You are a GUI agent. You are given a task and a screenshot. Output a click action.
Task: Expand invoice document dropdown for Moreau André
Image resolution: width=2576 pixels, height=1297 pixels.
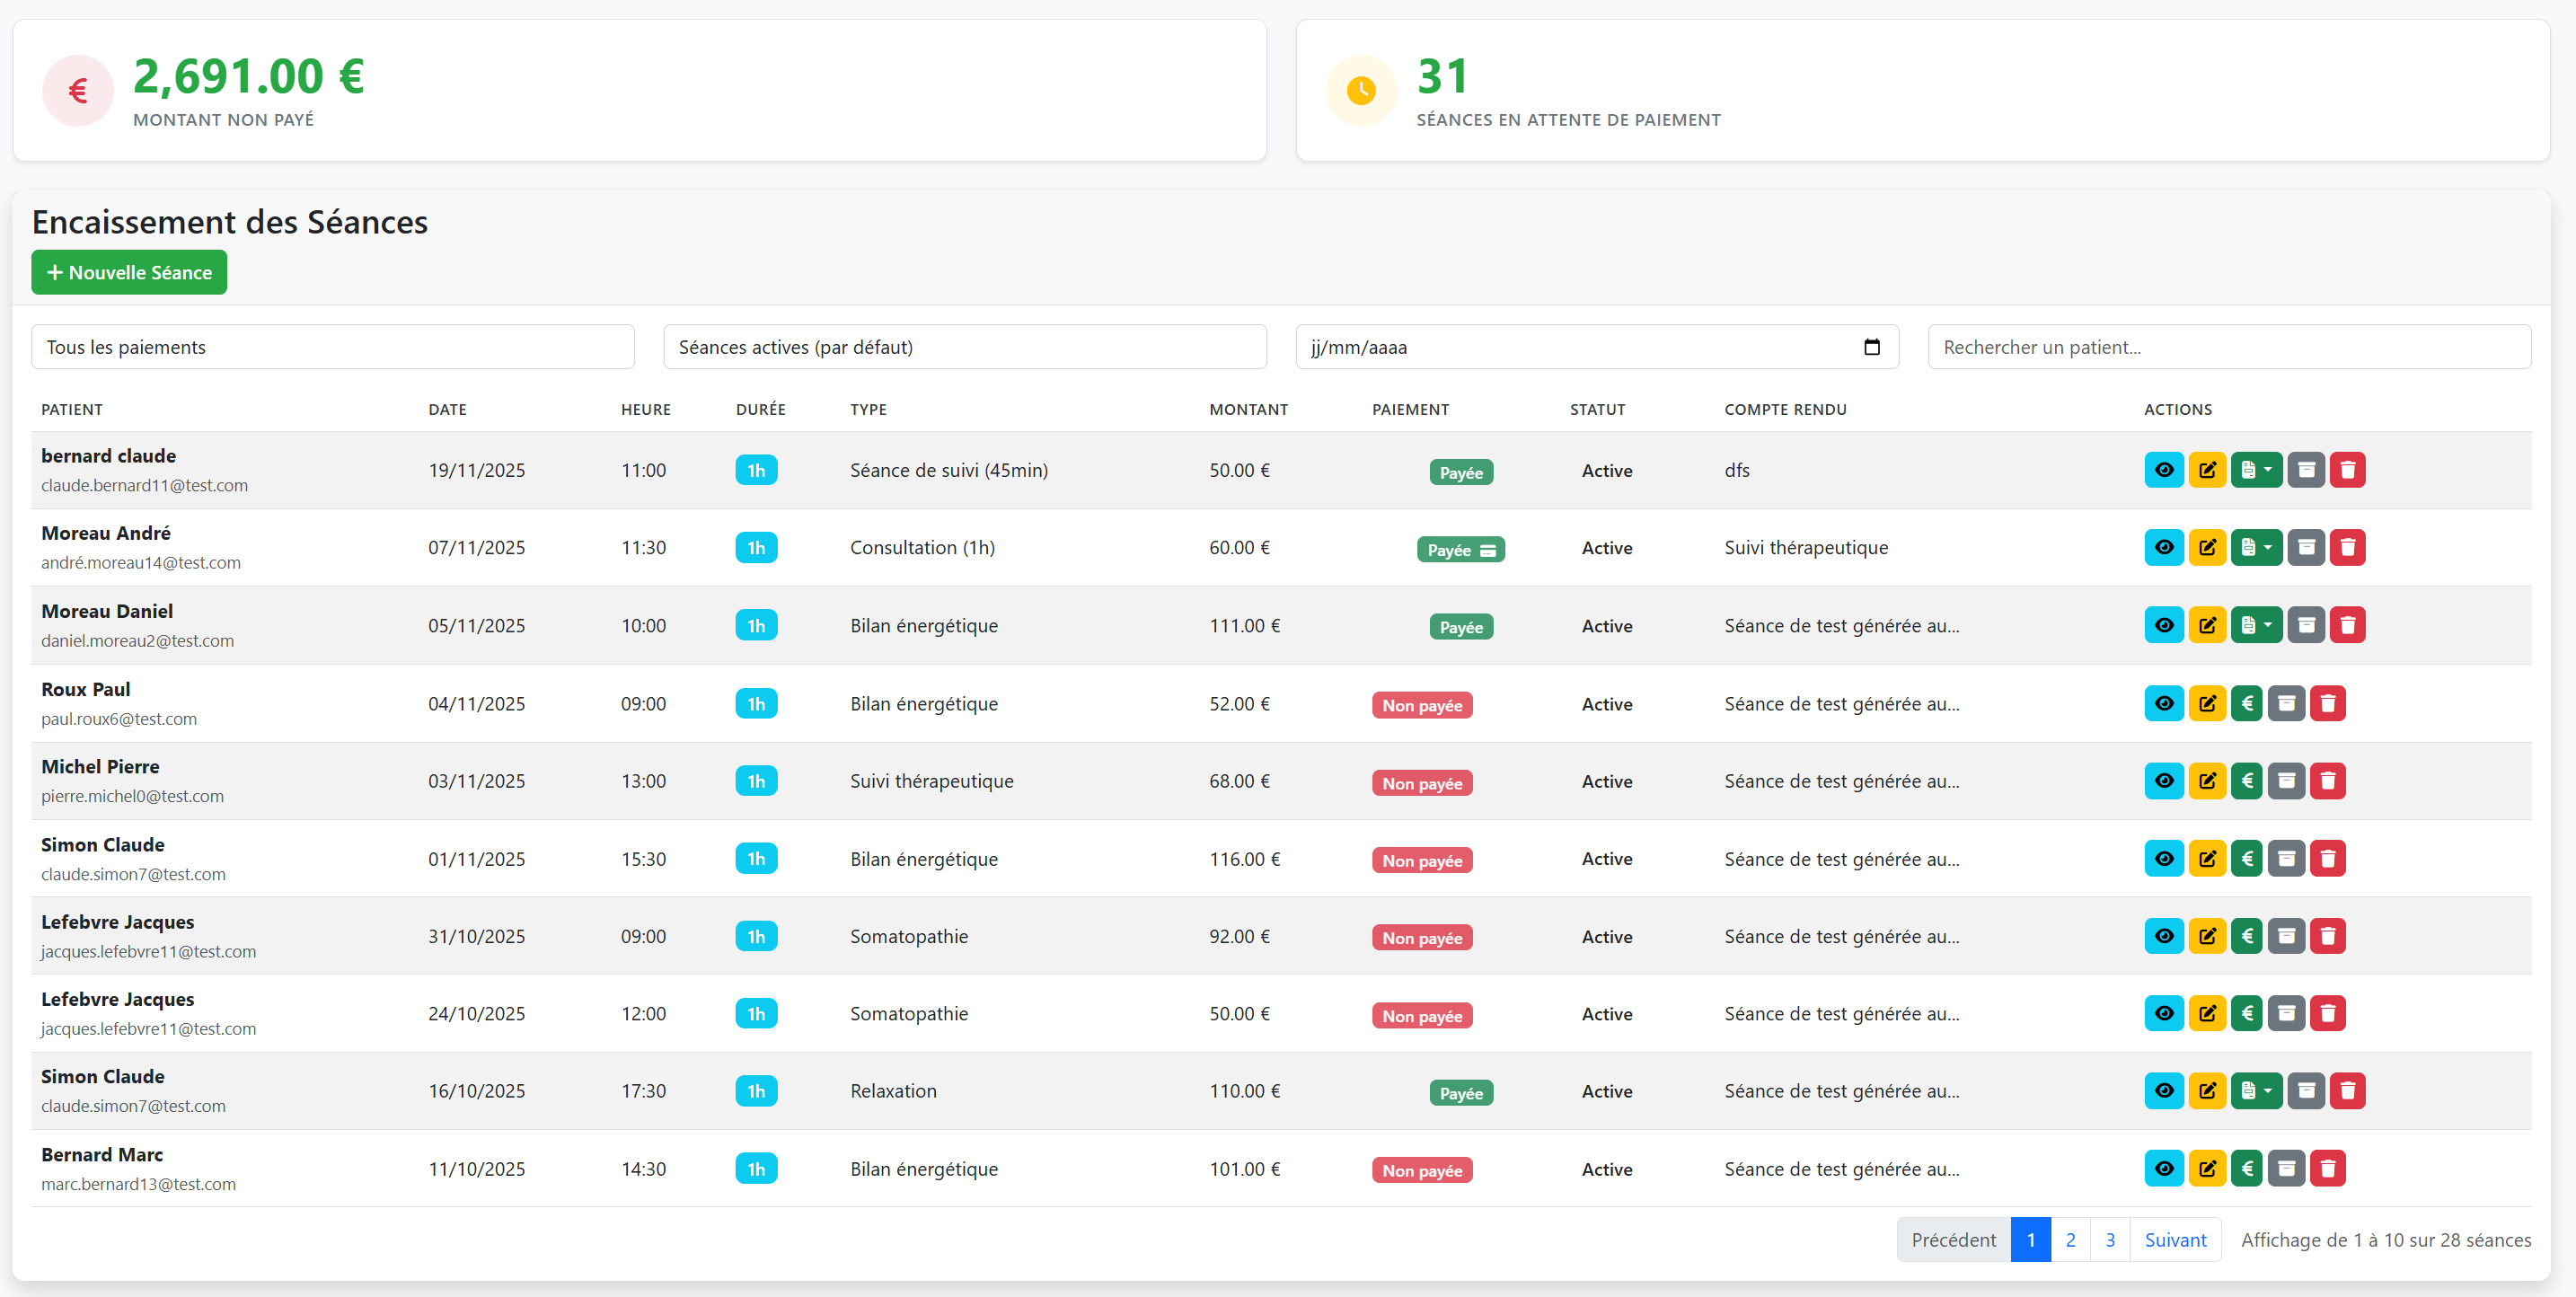tap(2256, 547)
